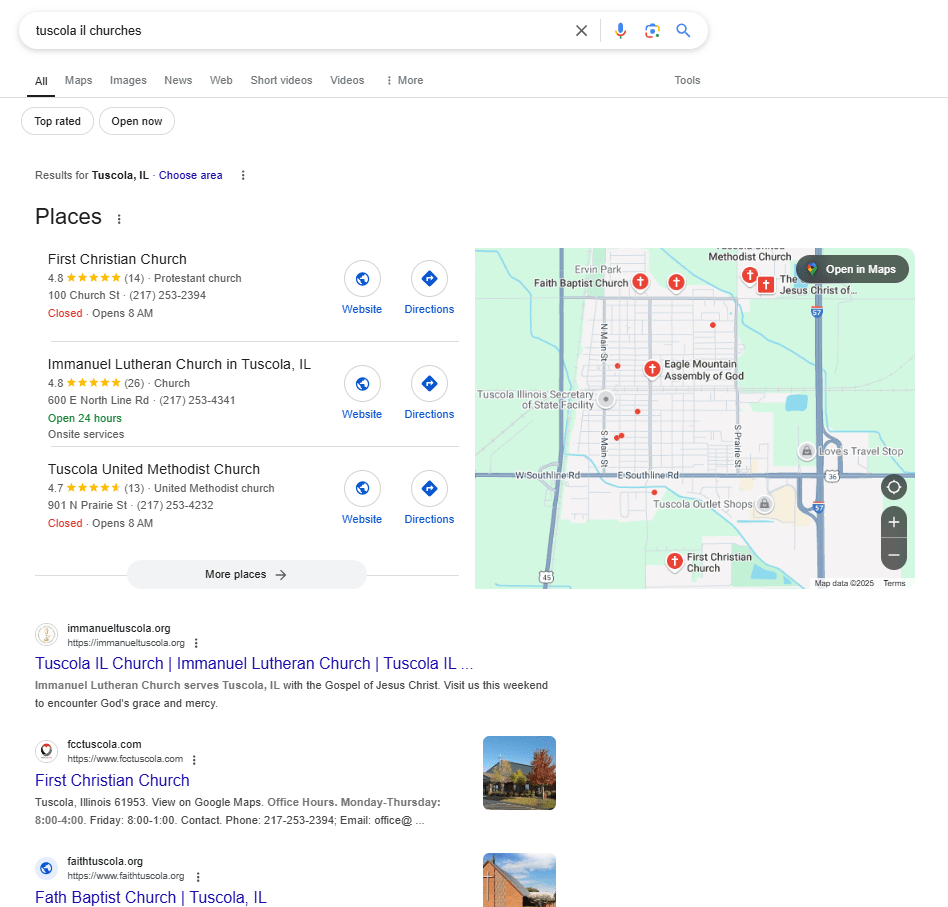Open Google Lens image search
948x907 pixels.
[x=652, y=31]
